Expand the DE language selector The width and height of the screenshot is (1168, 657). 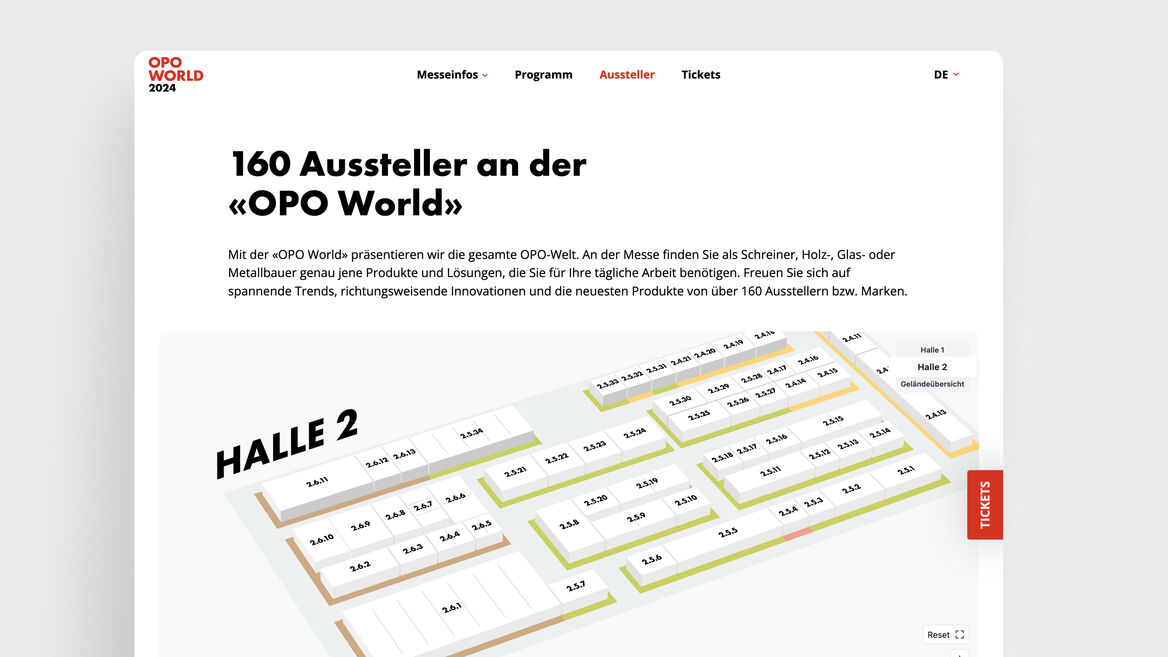[946, 74]
